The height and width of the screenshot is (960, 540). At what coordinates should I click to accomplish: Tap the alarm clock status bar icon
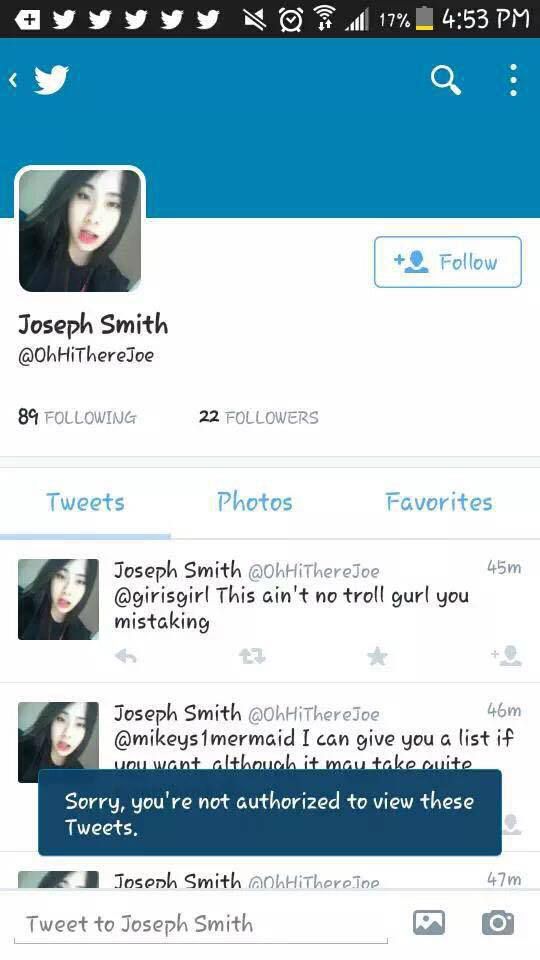(x=291, y=20)
